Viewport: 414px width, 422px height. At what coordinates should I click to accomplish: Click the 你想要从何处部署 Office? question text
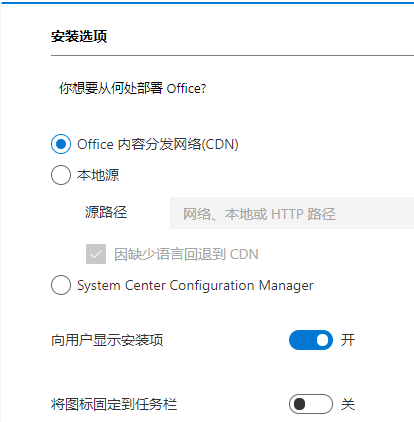point(132,88)
